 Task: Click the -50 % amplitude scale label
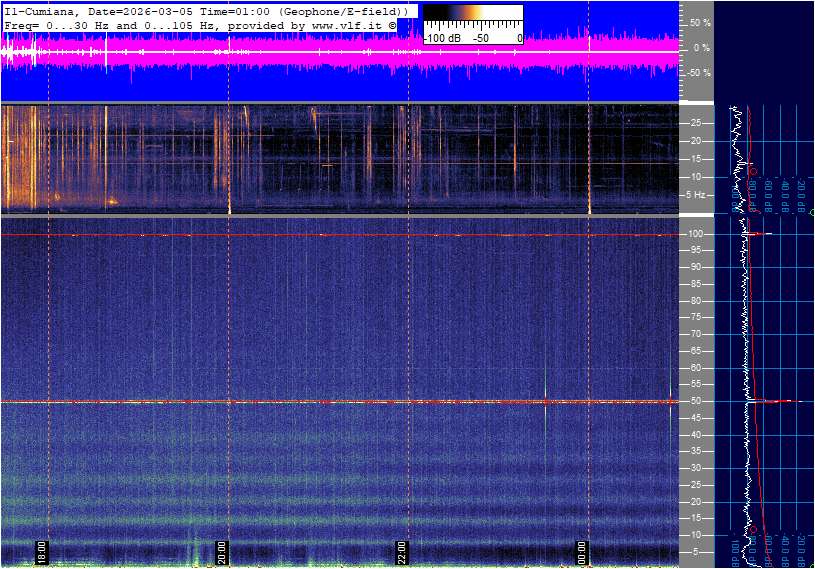pyautogui.click(x=698, y=73)
